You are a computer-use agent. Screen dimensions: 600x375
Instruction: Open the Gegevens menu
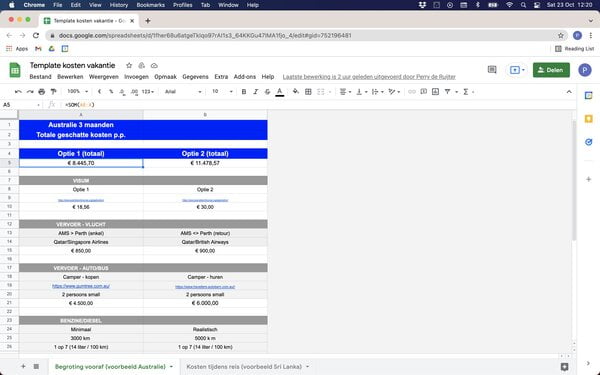pyautogui.click(x=195, y=77)
